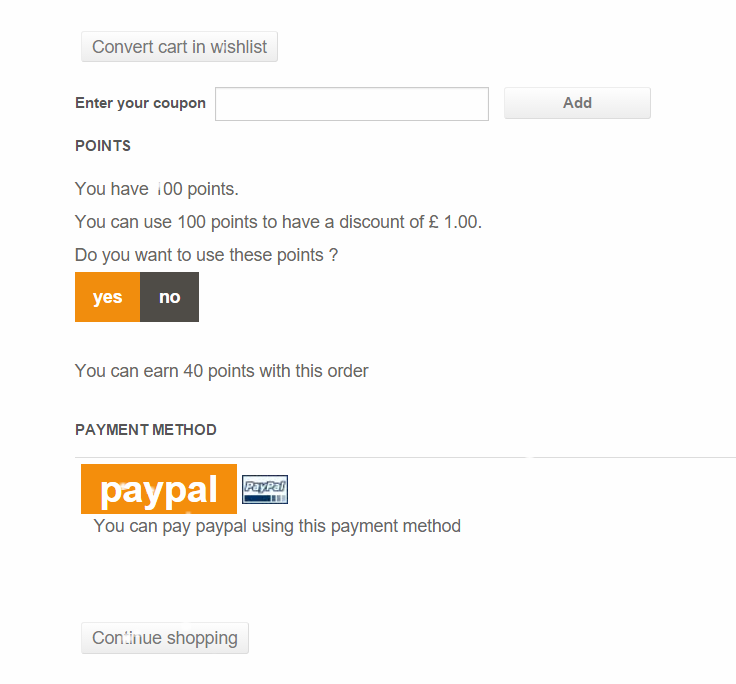Viewport: 736px width, 684px height.
Task: Choose no for using points
Action: point(170,297)
